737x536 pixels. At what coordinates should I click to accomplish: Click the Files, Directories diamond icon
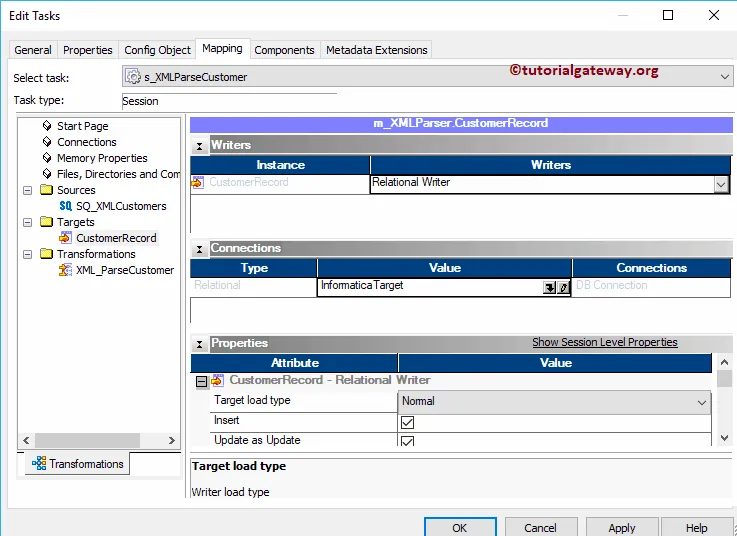coord(47,173)
